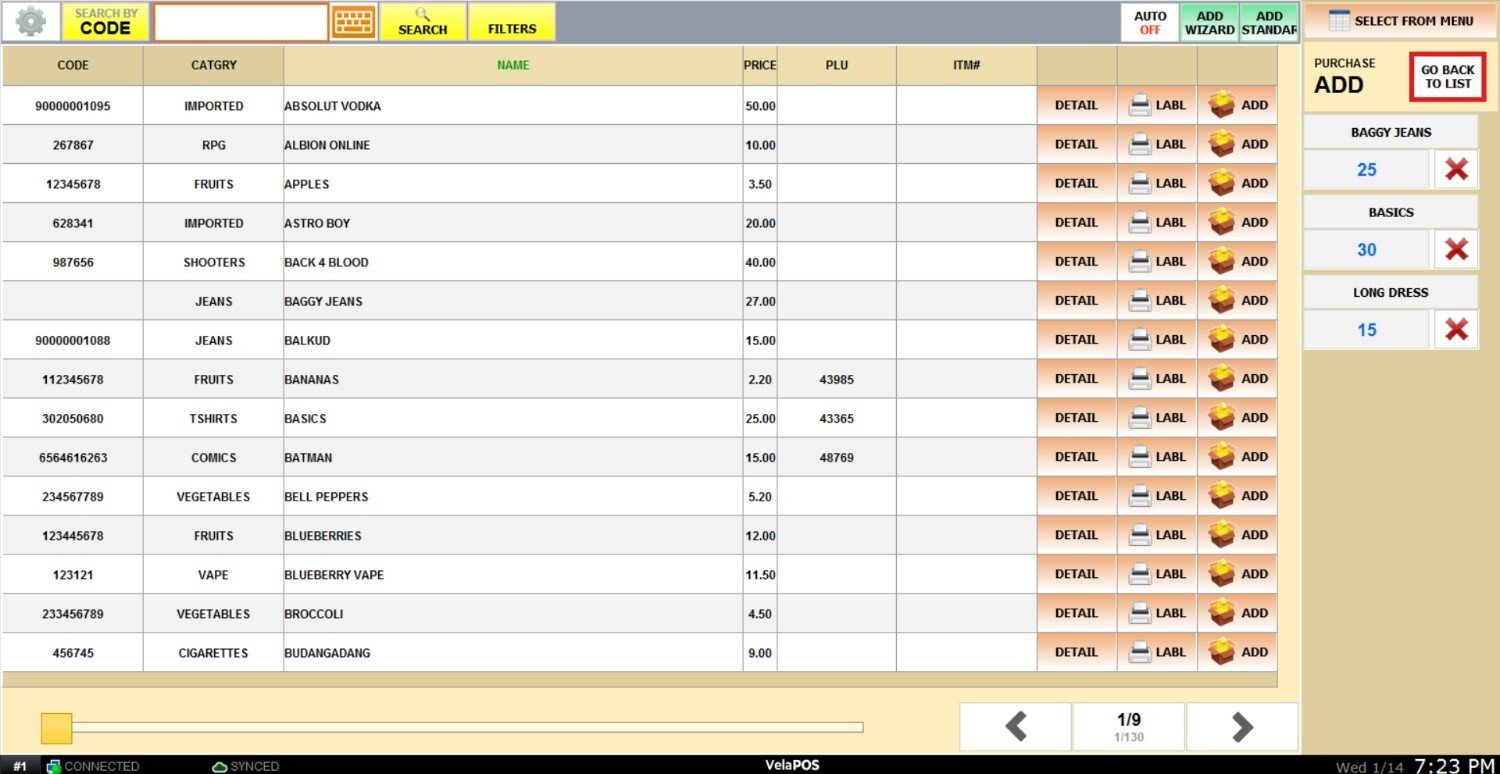Click the search text input field
Viewport: 1500px width, 774px height.
(241, 22)
